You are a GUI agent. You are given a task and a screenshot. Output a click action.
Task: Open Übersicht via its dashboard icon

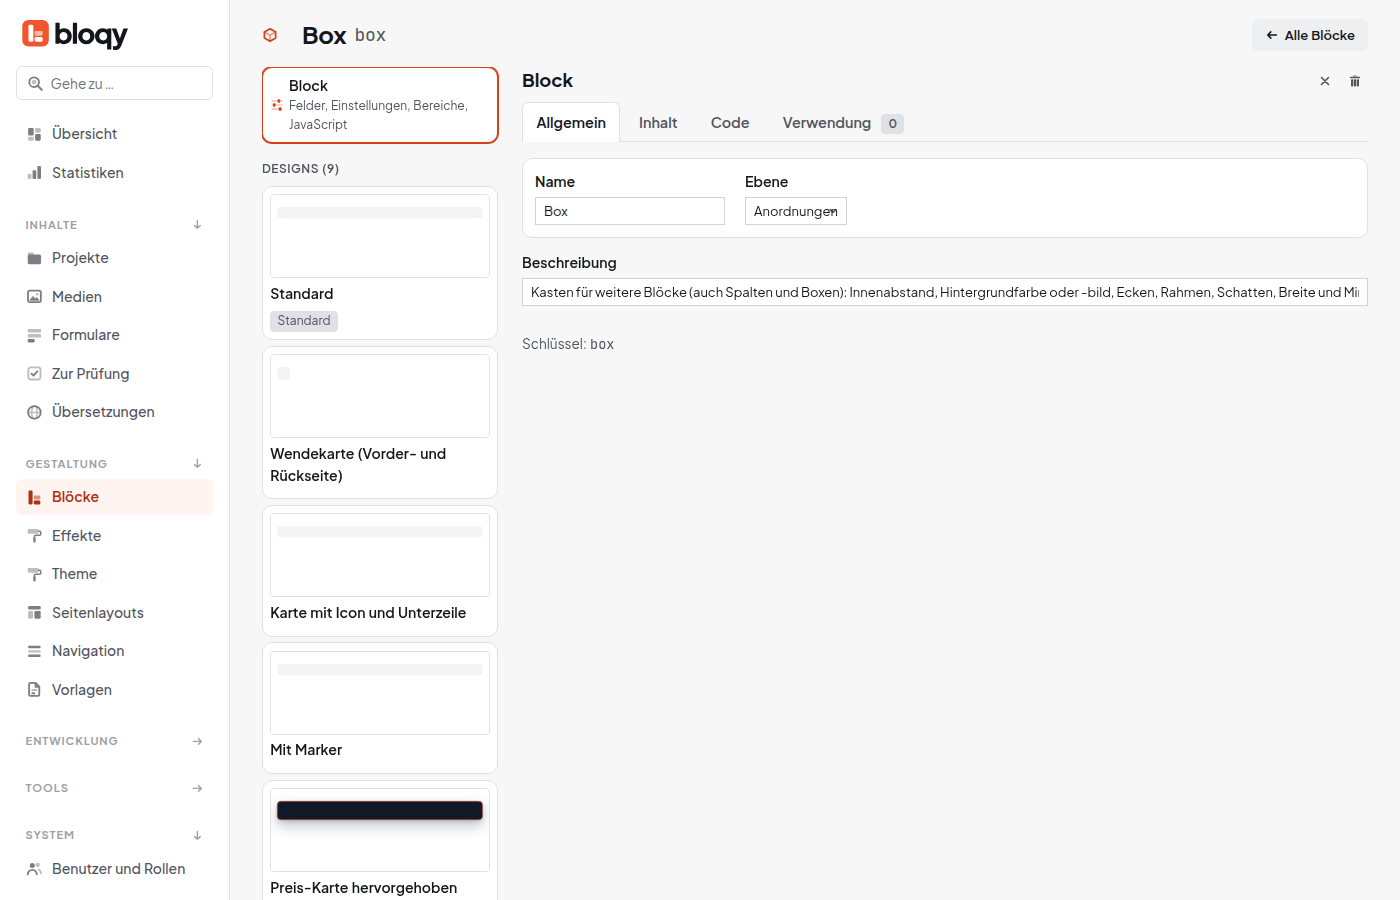(34, 134)
